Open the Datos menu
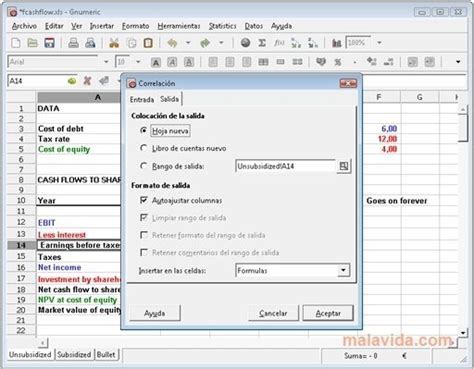 pos(254,26)
